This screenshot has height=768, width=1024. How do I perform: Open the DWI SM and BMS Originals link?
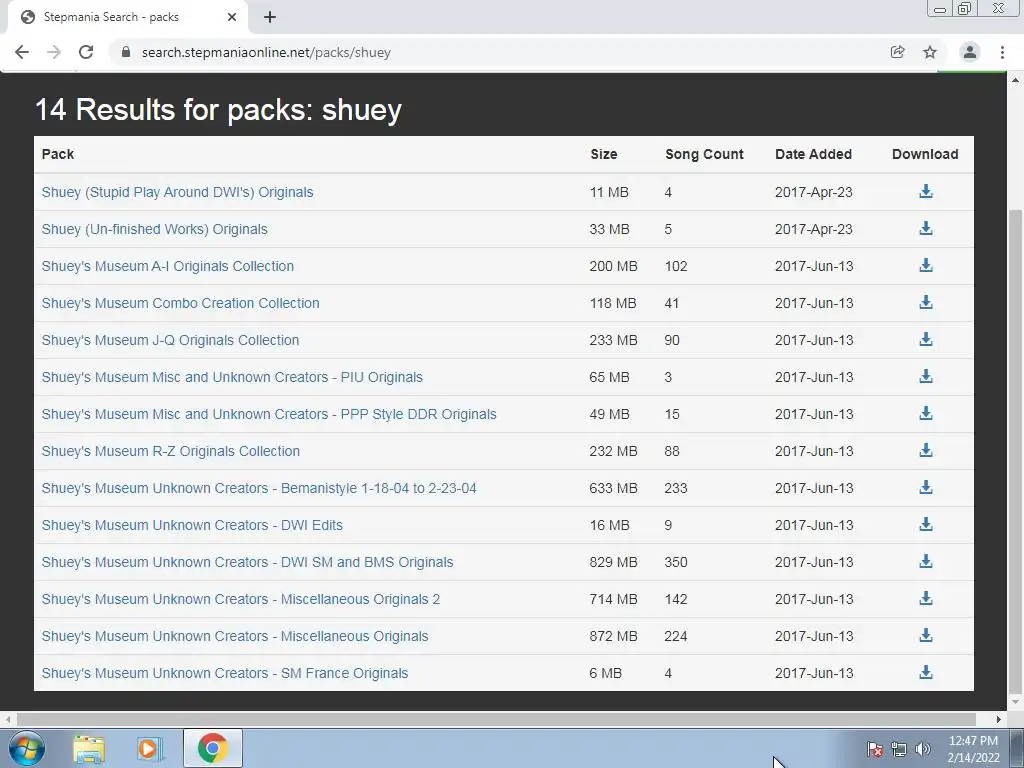click(x=247, y=562)
